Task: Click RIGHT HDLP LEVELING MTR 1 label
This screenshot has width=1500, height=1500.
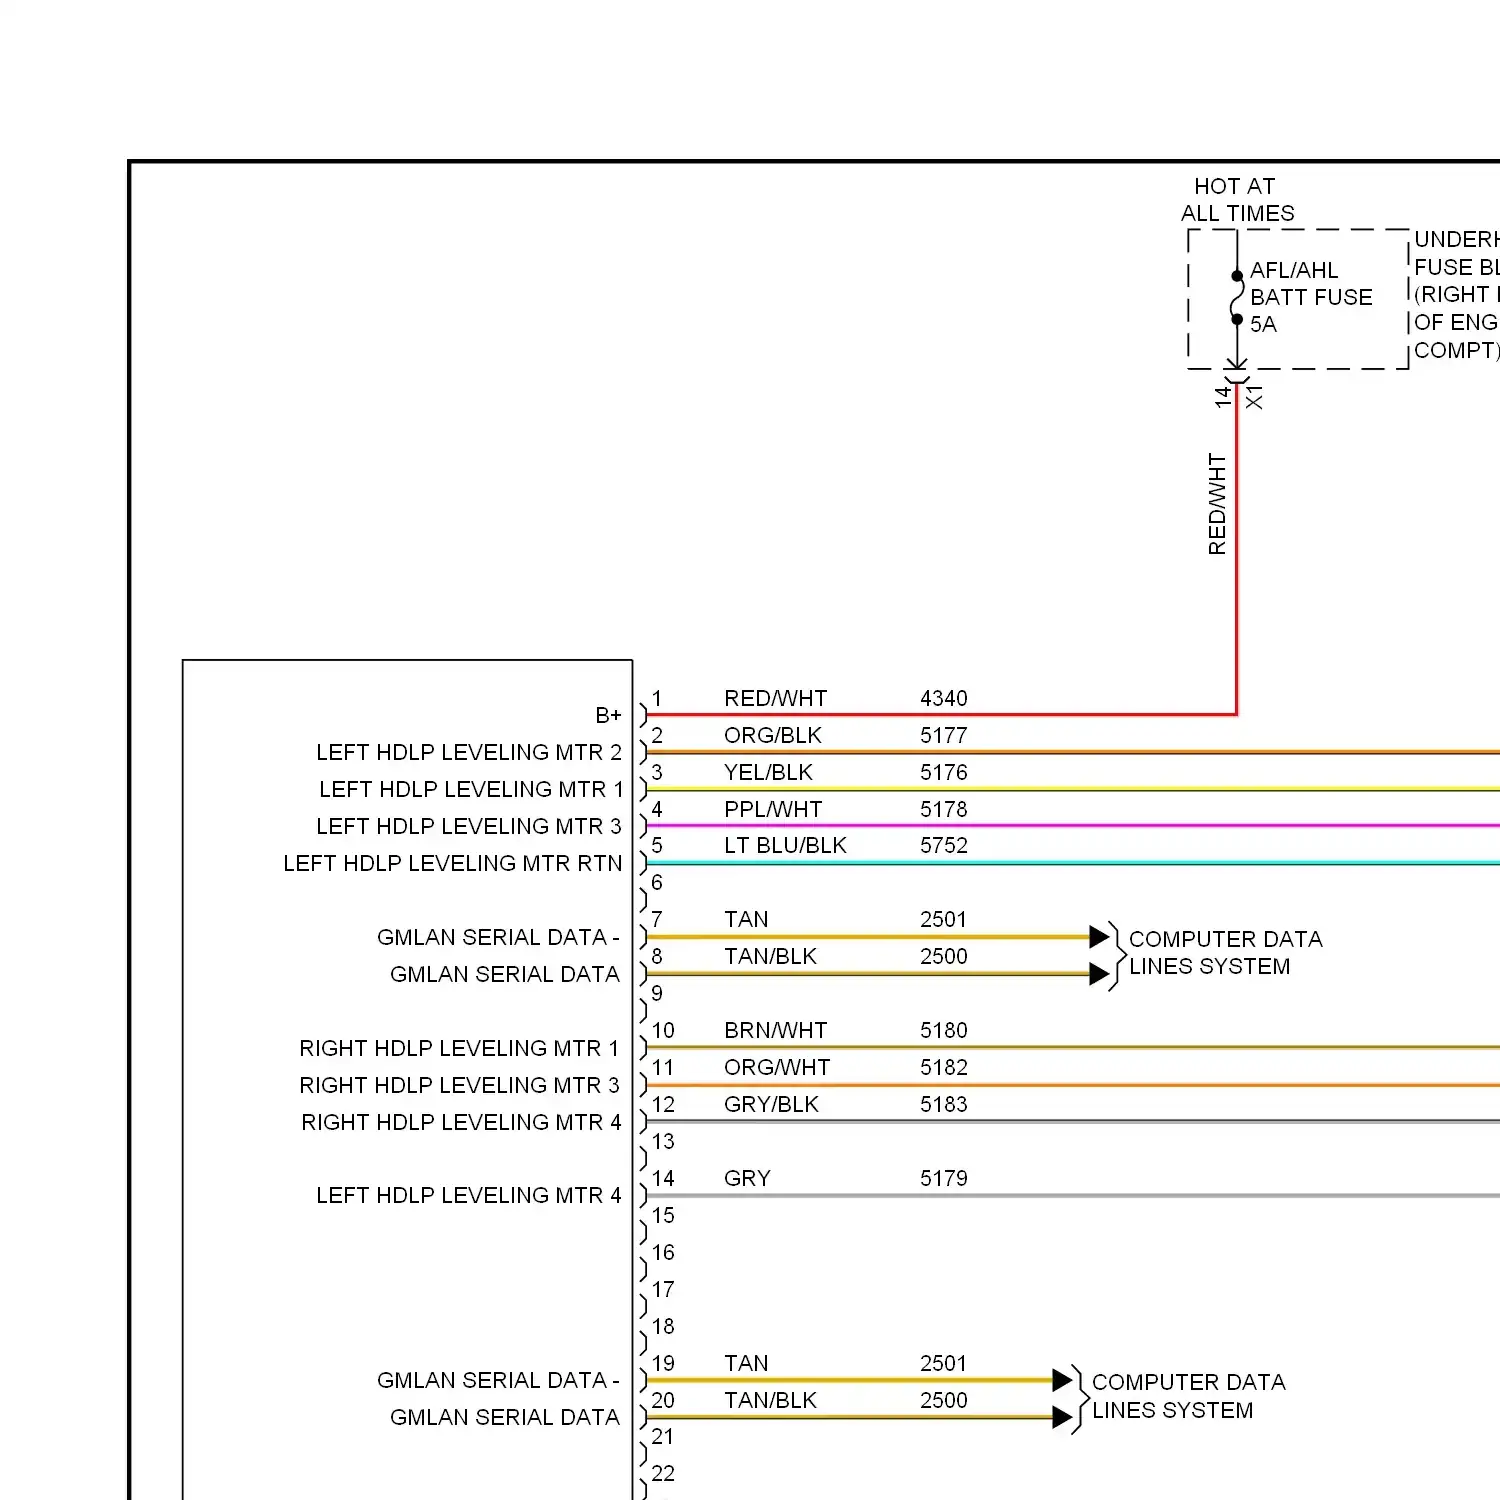Action: pos(460,1048)
